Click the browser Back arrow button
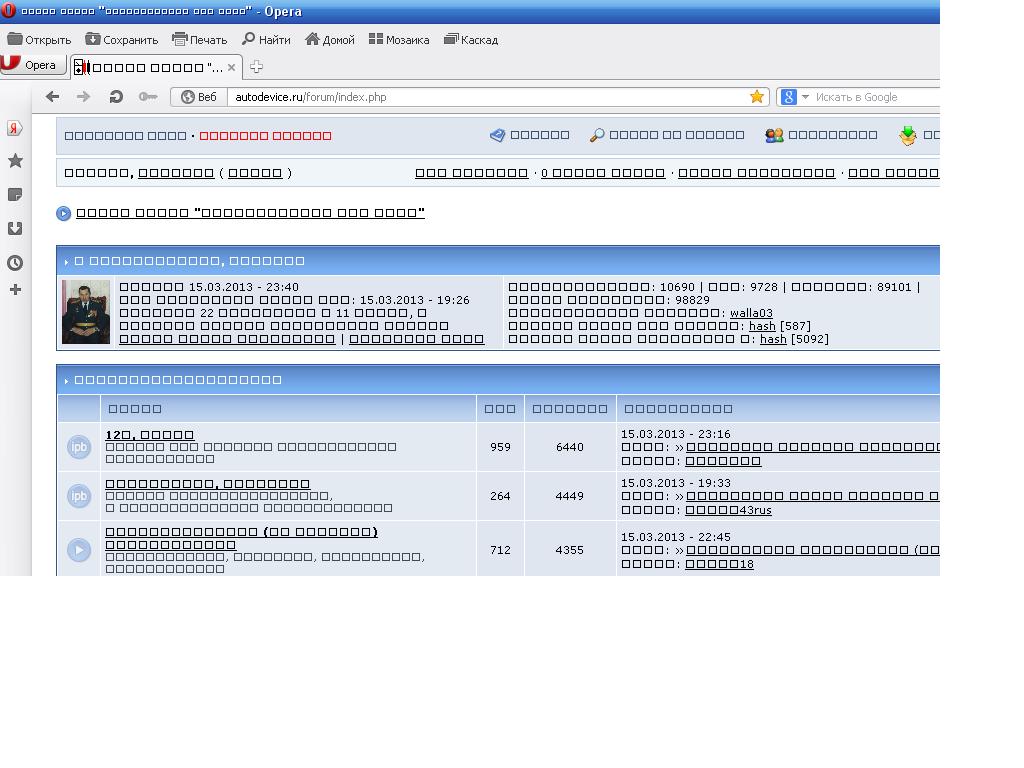Image resolution: width=1024 pixels, height=768 pixels. (x=53, y=97)
